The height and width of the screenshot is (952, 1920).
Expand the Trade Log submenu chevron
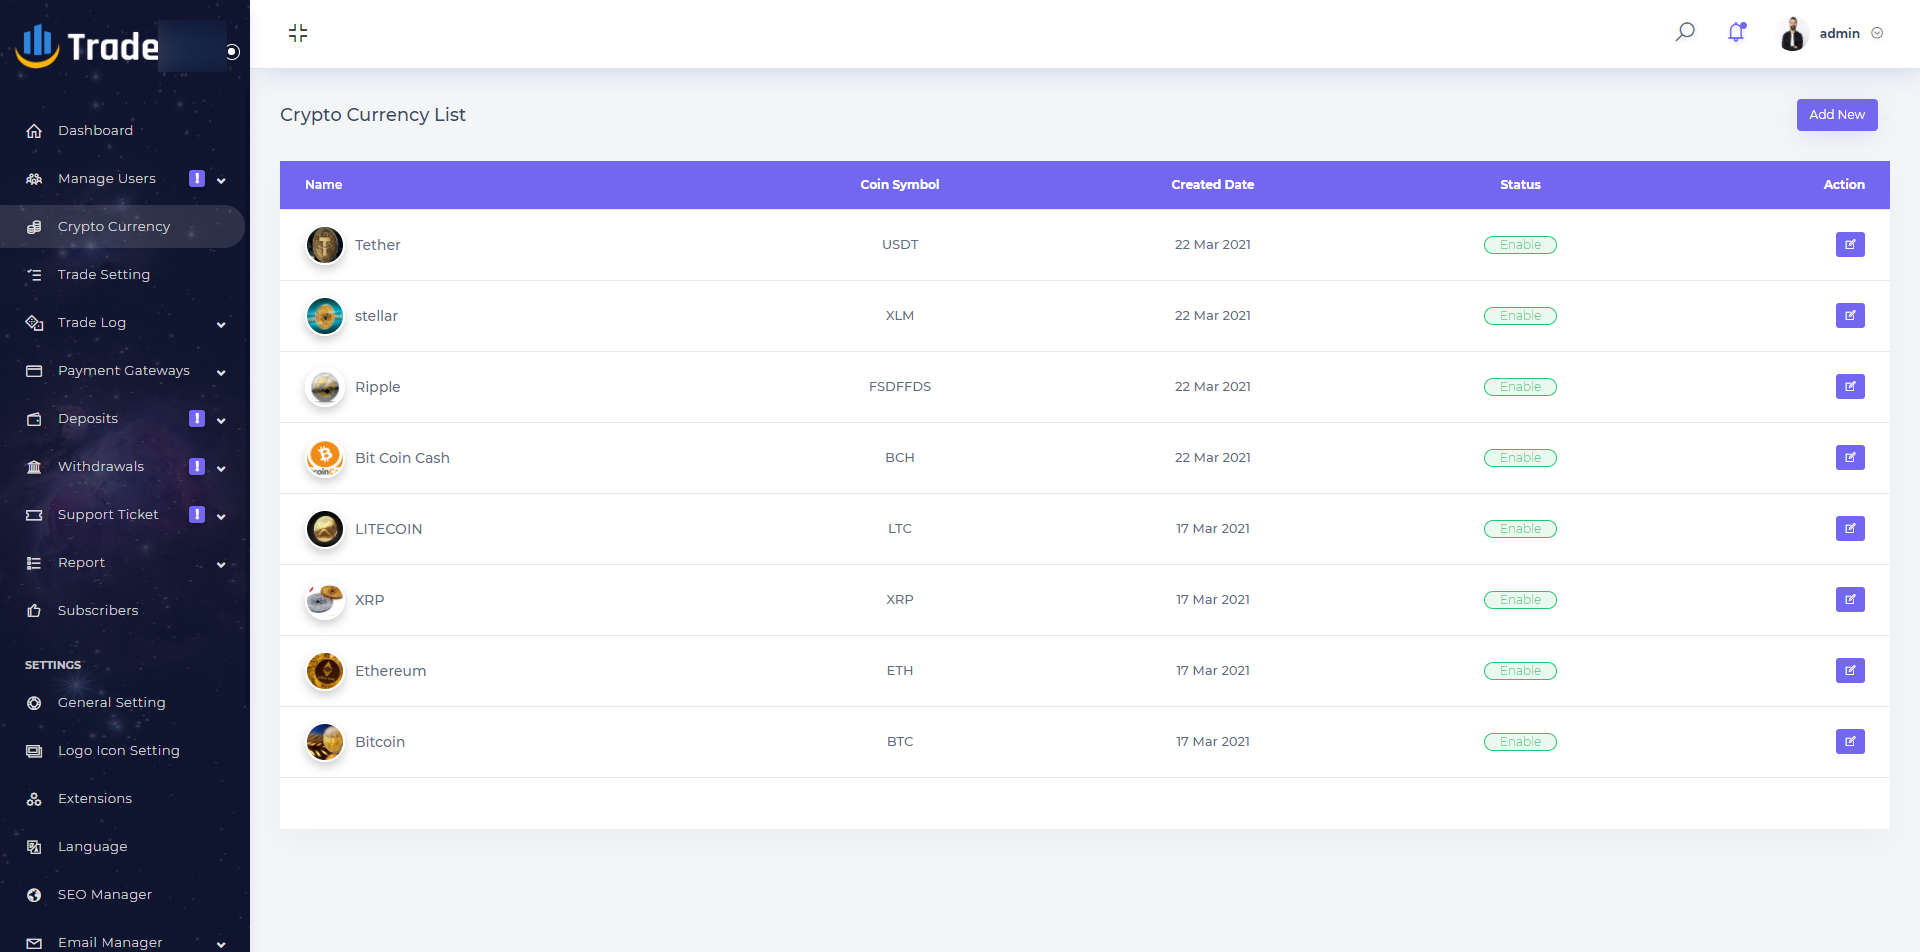(x=221, y=324)
